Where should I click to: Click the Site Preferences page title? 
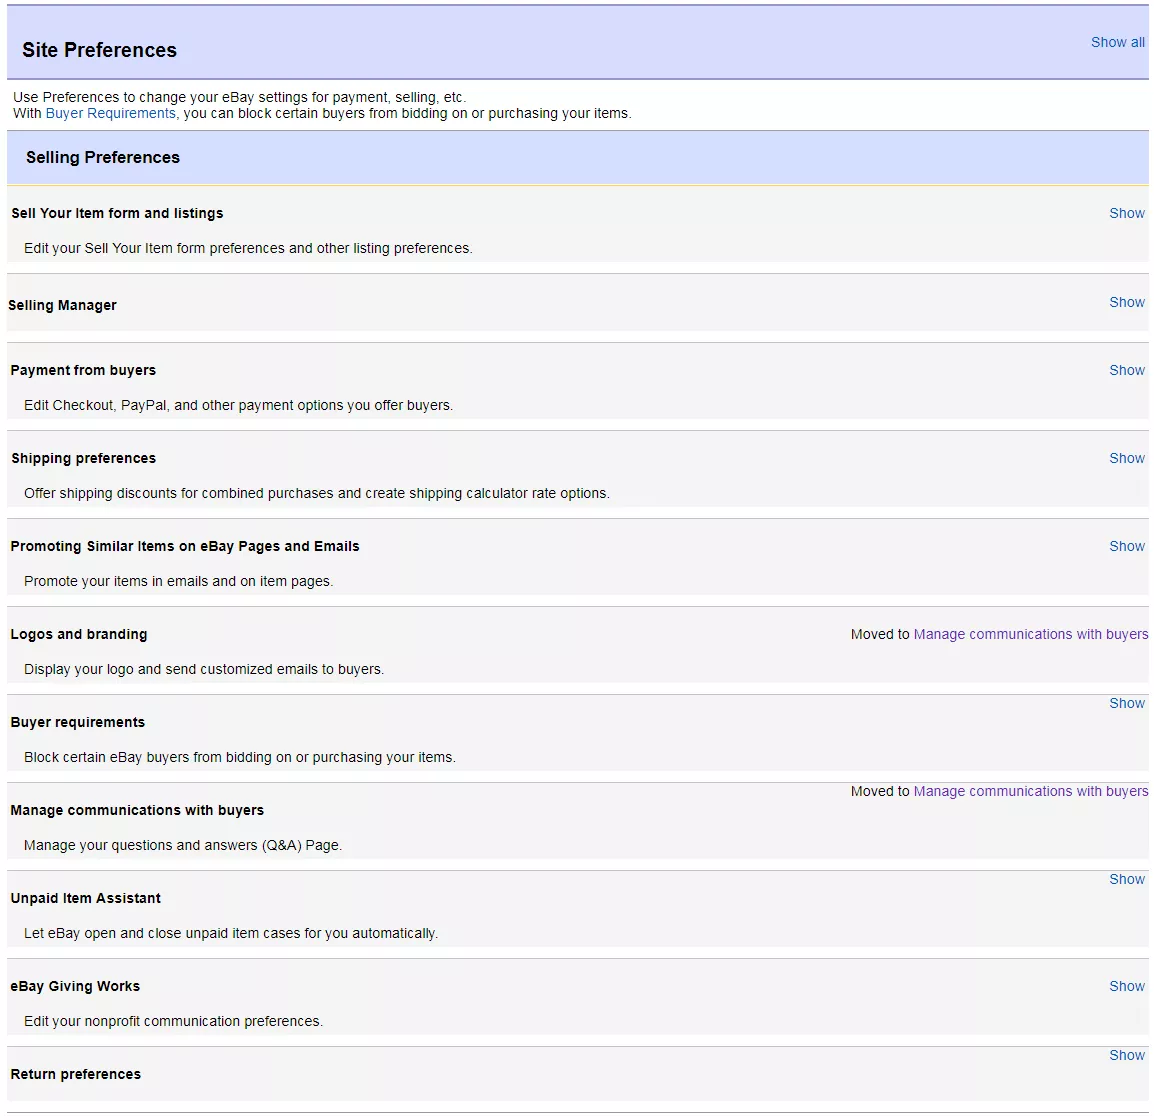99,50
